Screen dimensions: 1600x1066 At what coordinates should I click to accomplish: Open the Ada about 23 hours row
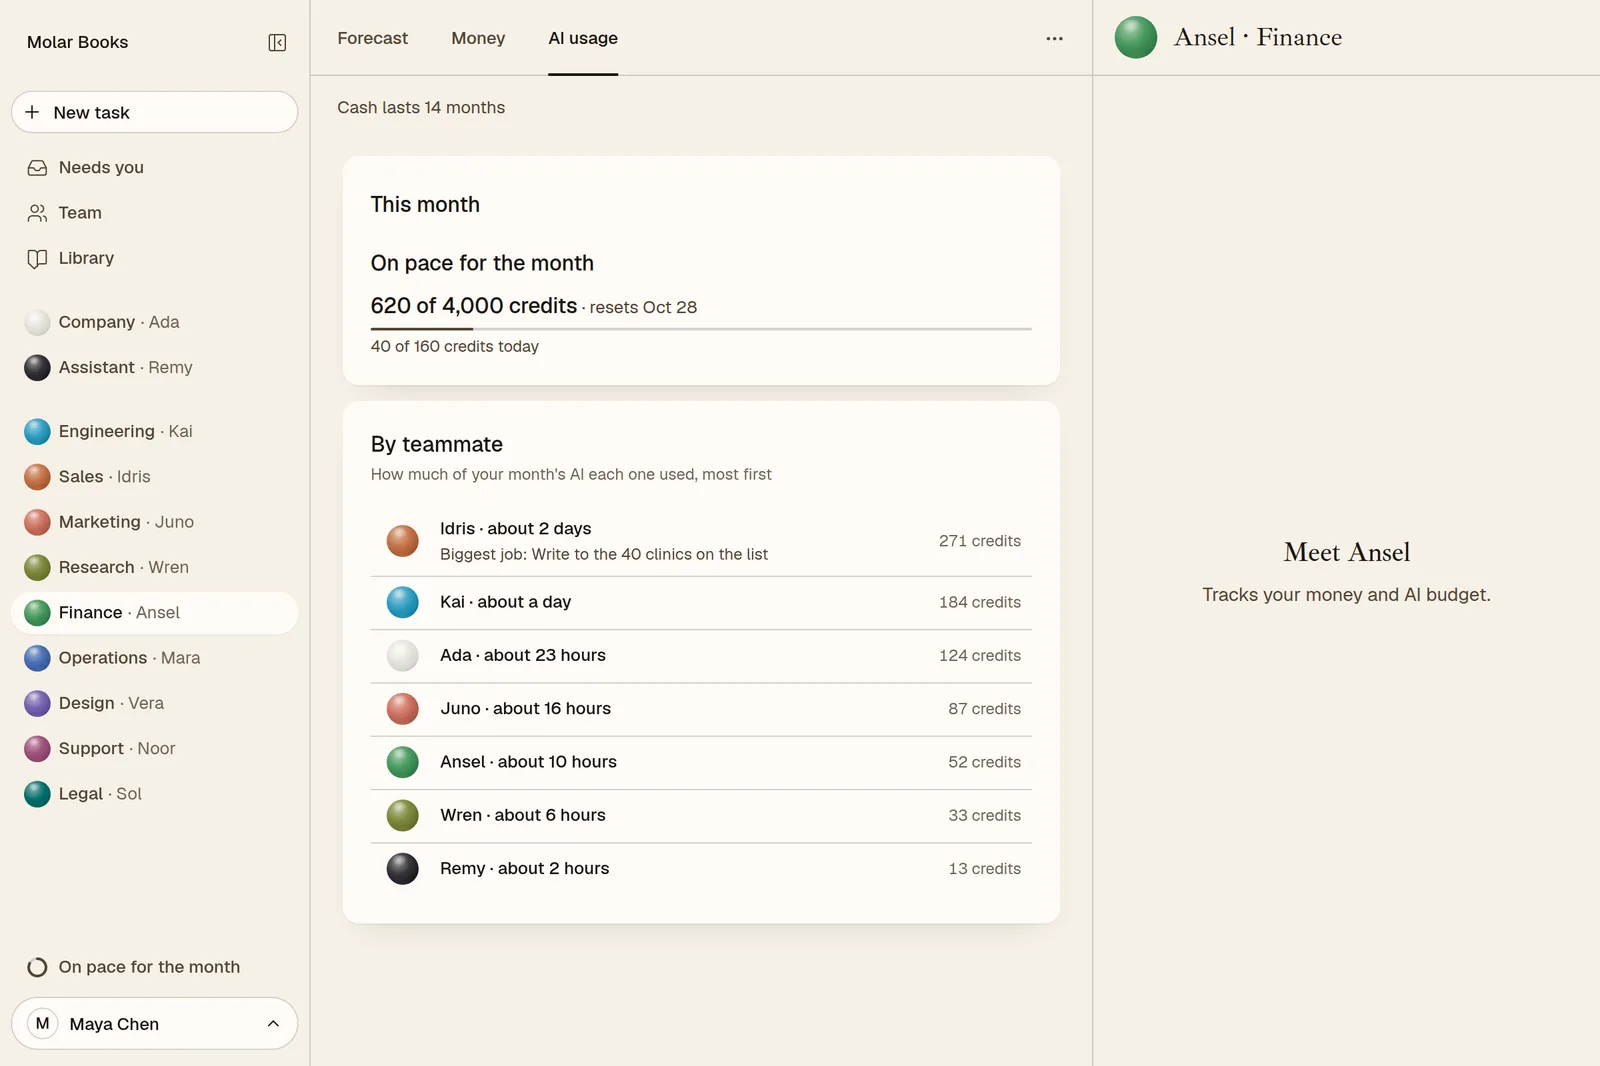point(701,656)
